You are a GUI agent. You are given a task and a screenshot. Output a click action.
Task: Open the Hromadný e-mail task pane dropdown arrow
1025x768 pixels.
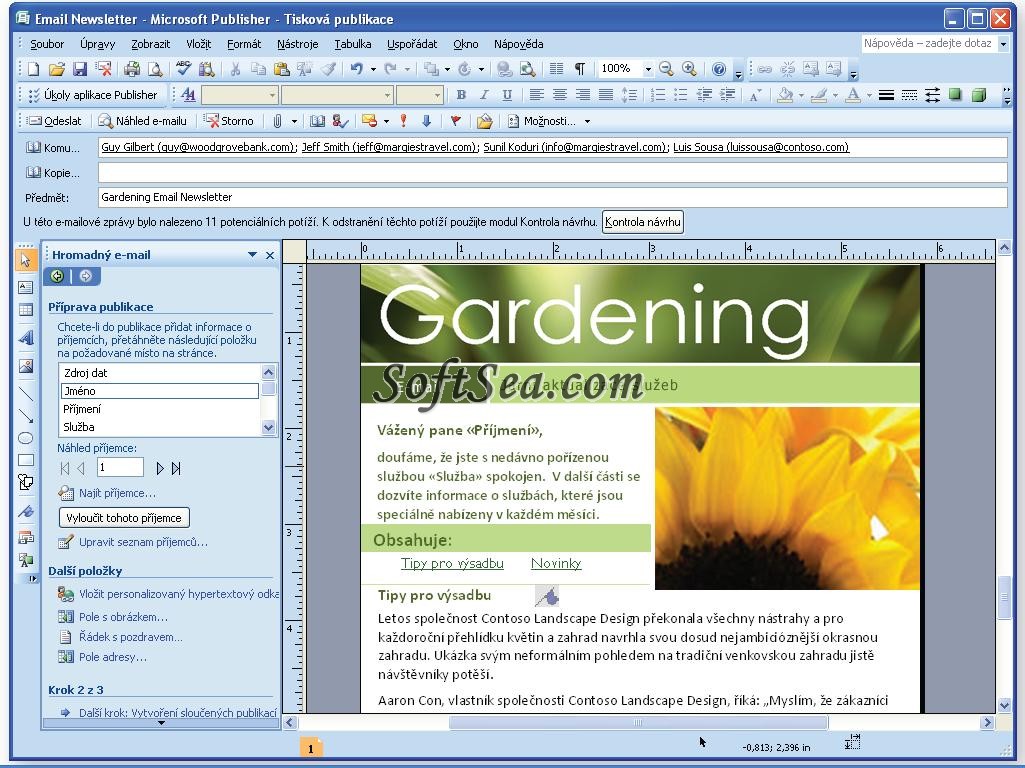(252, 255)
